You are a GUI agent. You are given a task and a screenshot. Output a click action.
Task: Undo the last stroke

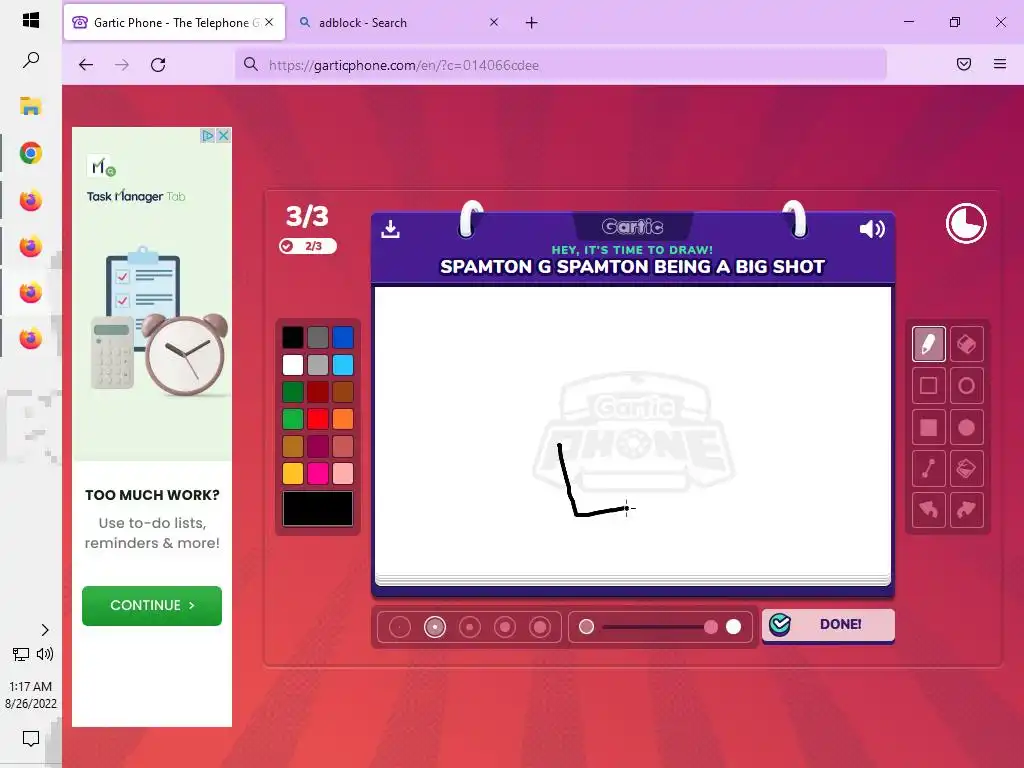pos(928,509)
